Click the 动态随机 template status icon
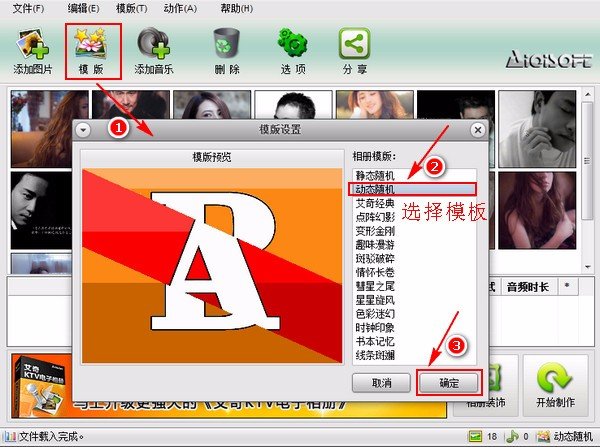Screen dimensions: 600x447 click(543, 436)
